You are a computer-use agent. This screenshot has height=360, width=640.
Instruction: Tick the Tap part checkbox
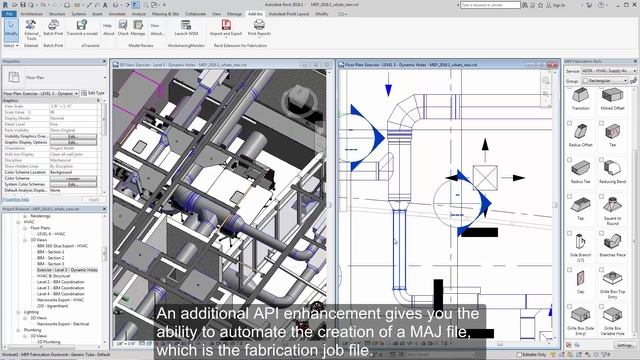(x=569, y=196)
